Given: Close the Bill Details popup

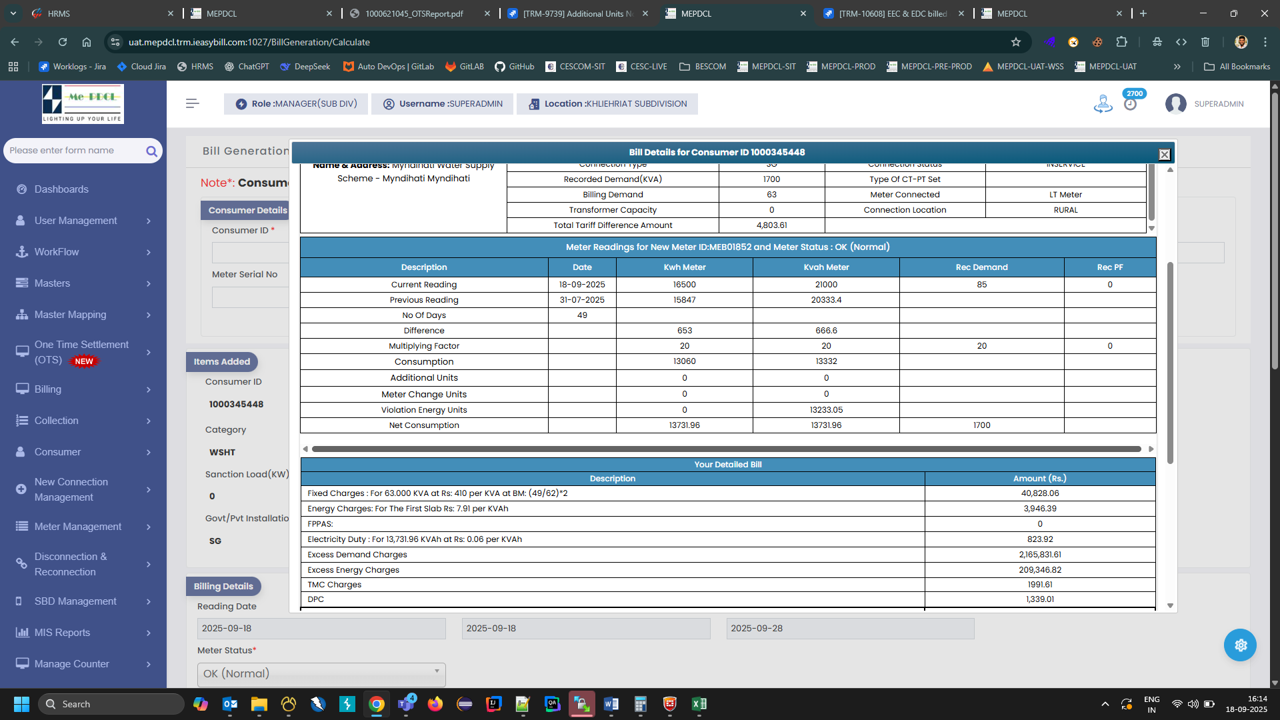Looking at the screenshot, I should coord(1164,154).
